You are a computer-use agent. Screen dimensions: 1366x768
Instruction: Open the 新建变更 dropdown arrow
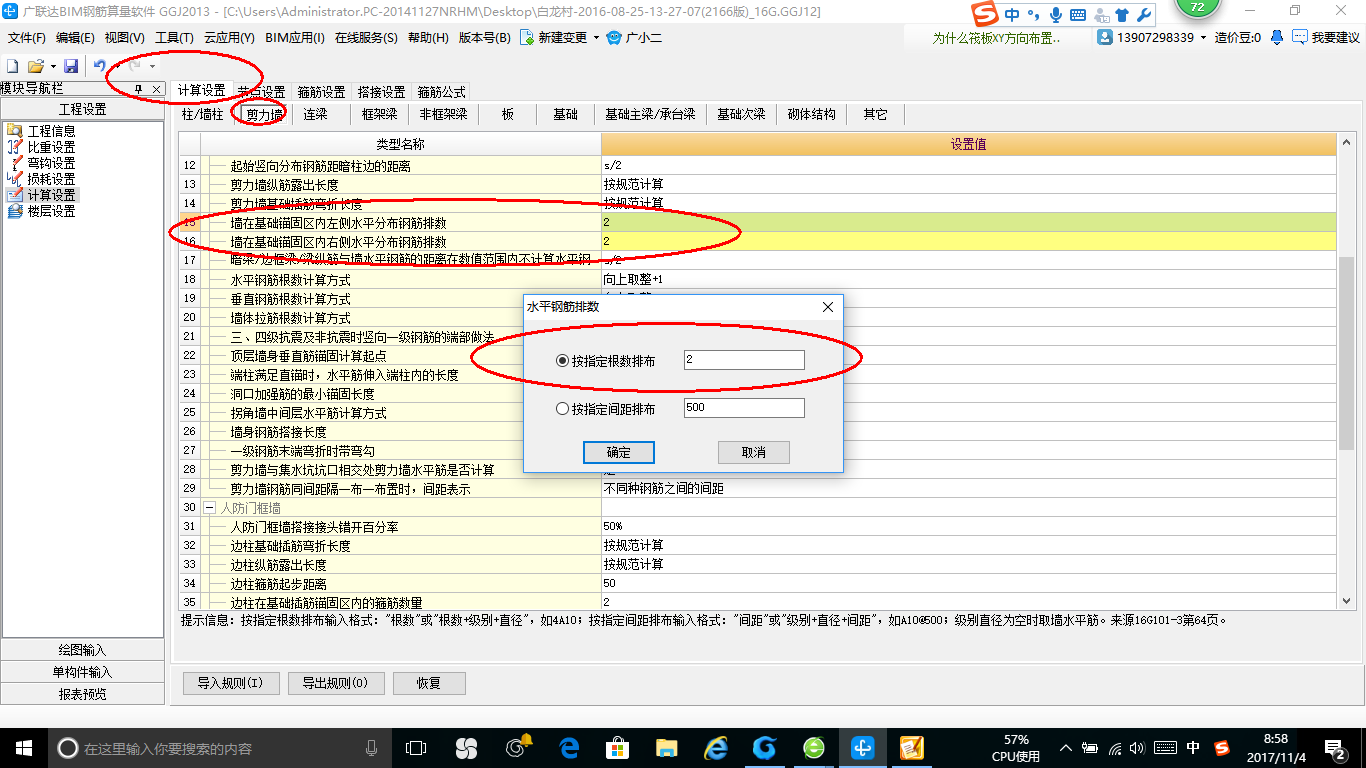(596, 38)
